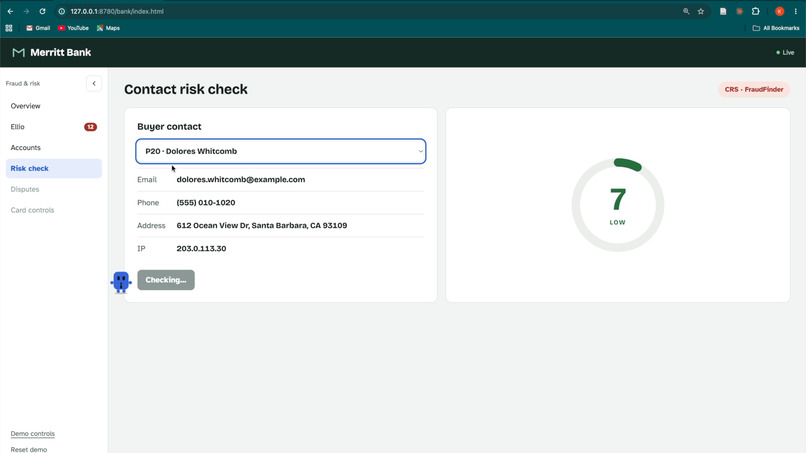Screen dimensions: 806x453
Task: Open Demo controls link
Action: pyautogui.click(x=32, y=433)
